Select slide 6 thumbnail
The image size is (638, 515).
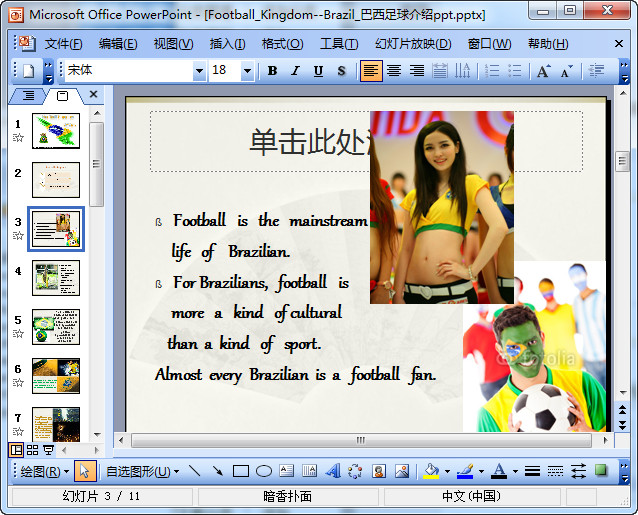pos(56,376)
